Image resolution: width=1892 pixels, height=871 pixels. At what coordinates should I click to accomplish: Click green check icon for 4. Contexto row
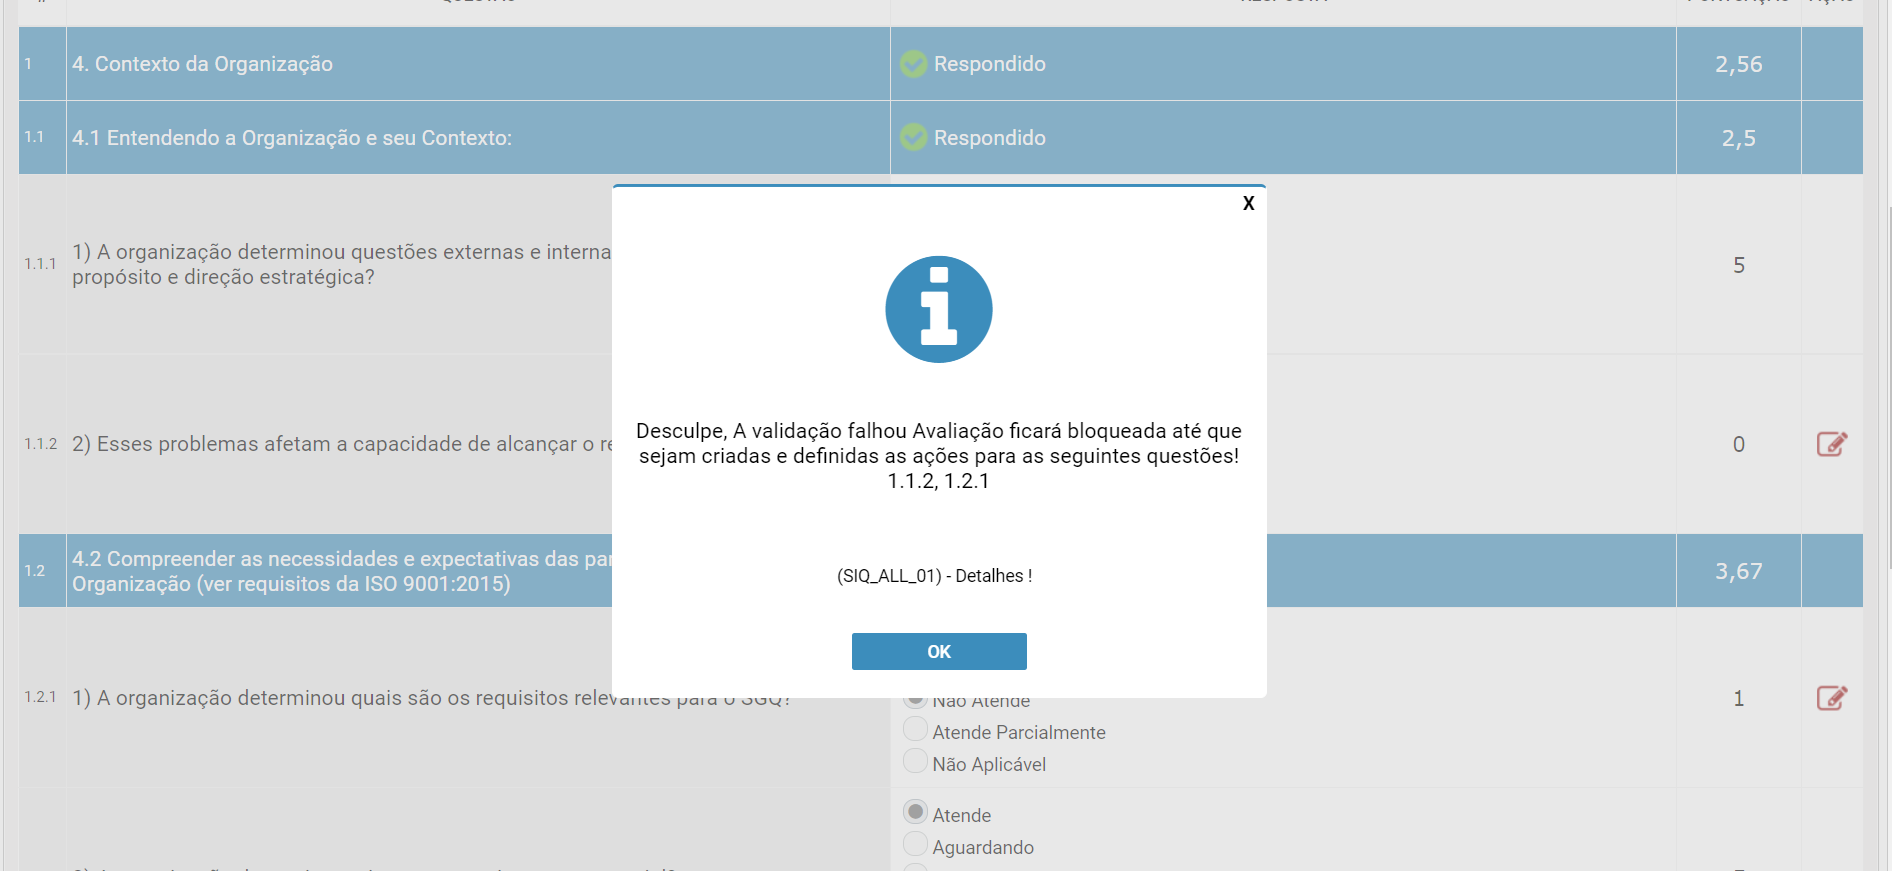coord(913,64)
